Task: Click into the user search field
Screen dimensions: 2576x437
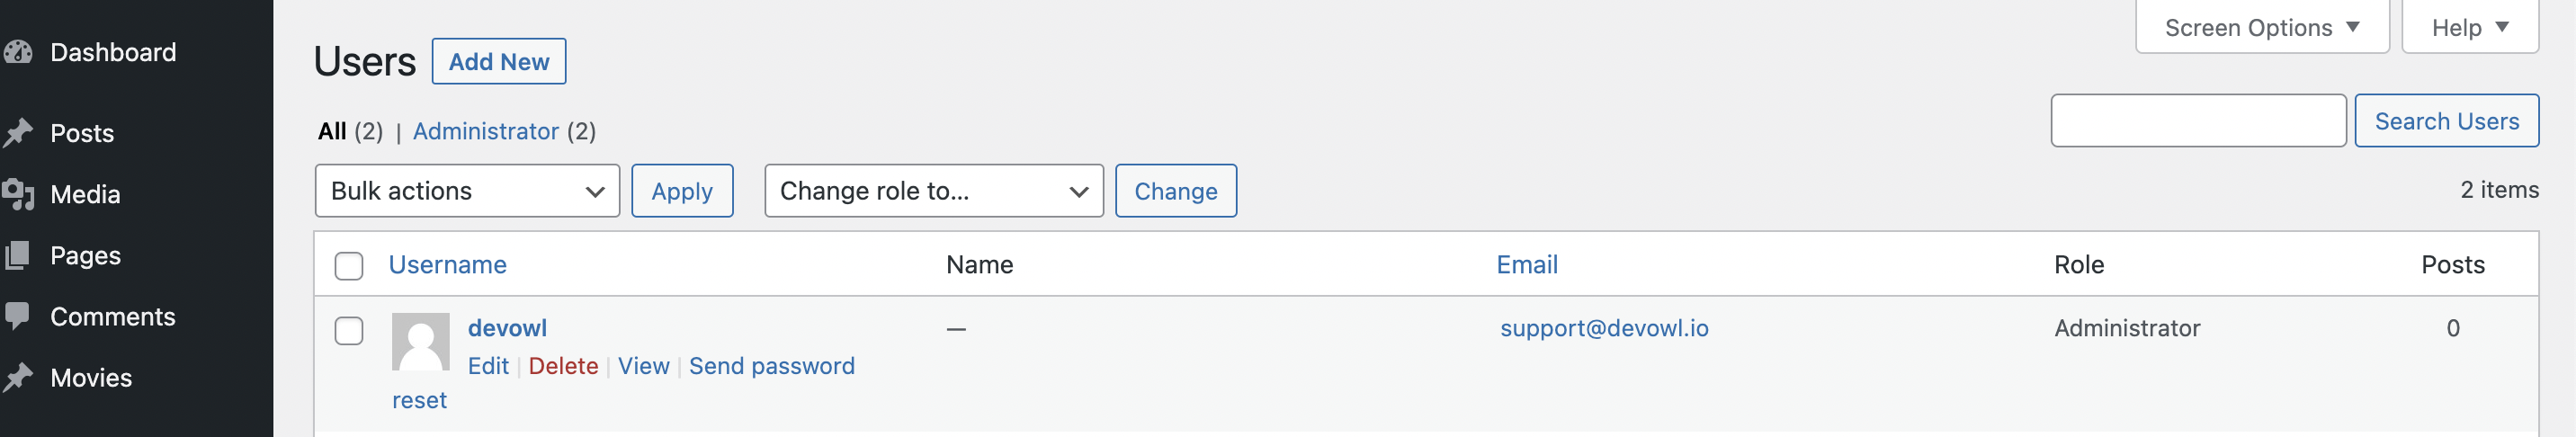Action: tap(2197, 121)
